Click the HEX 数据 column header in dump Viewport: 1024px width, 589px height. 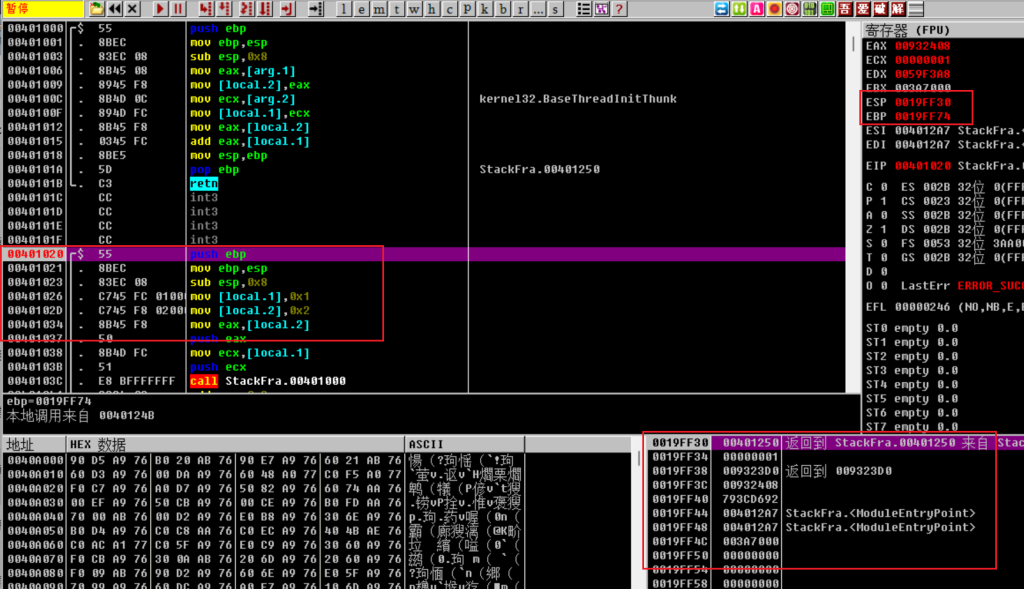coord(98,444)
